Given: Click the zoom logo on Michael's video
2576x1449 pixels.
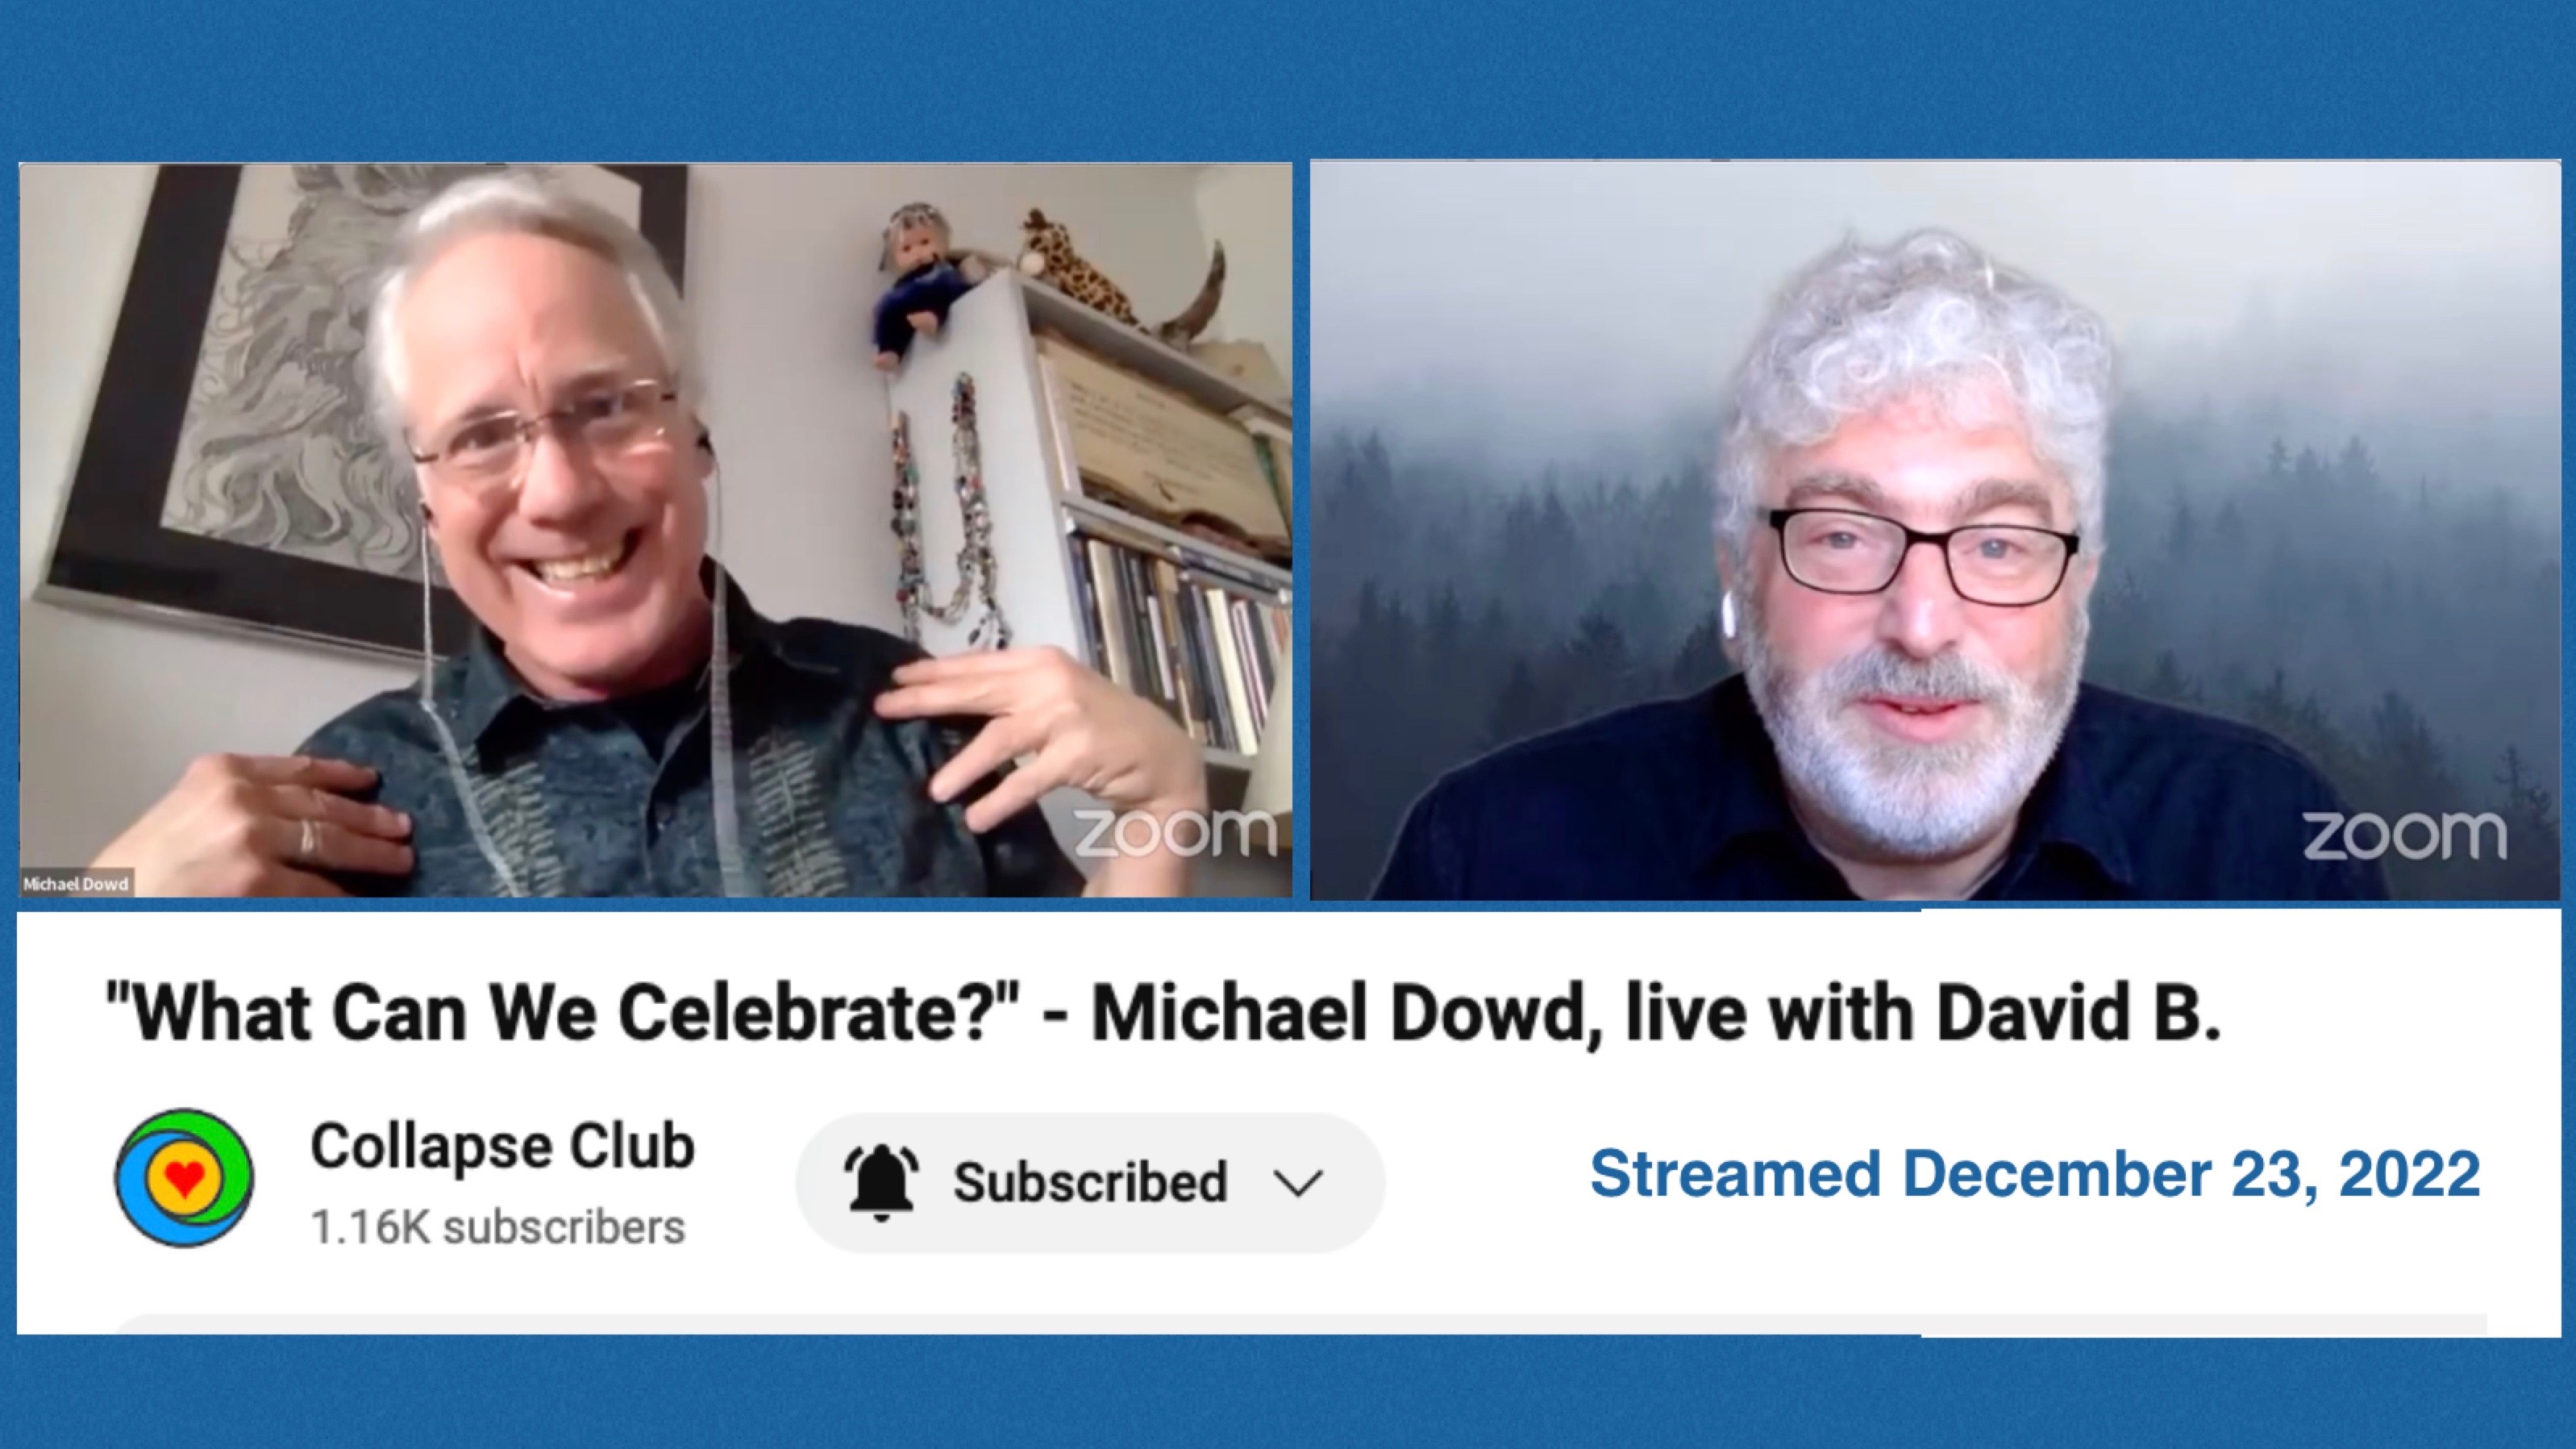Looking at the screenshot, I should [x=1174, y=833].
